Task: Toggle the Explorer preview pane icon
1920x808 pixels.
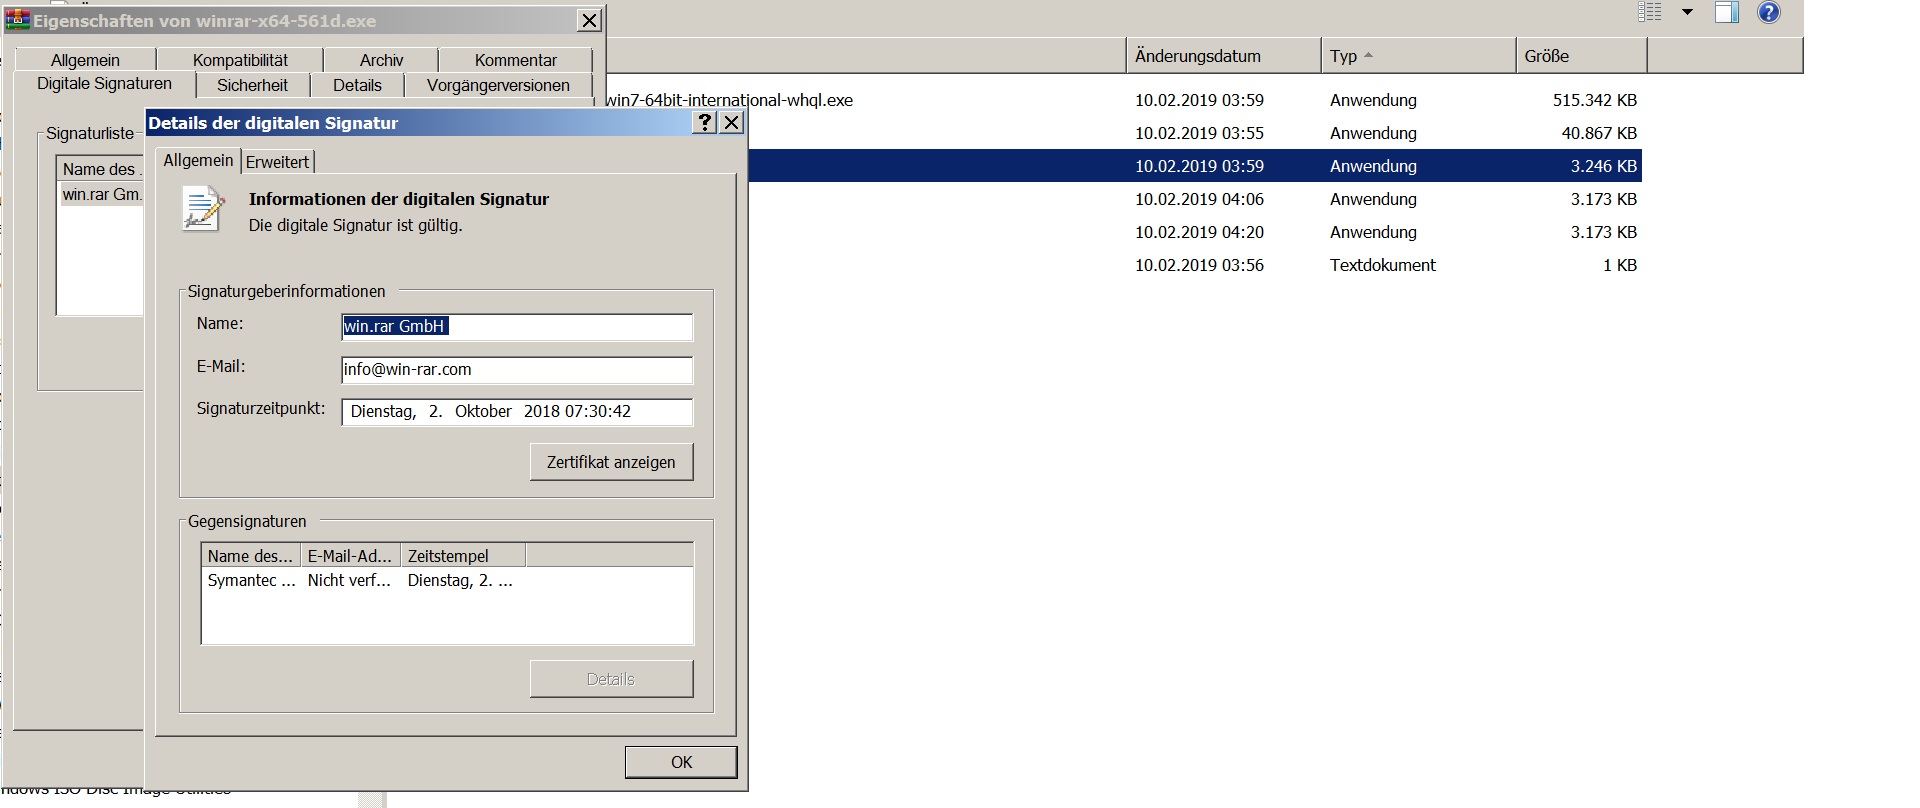Action: [1727, 13]
